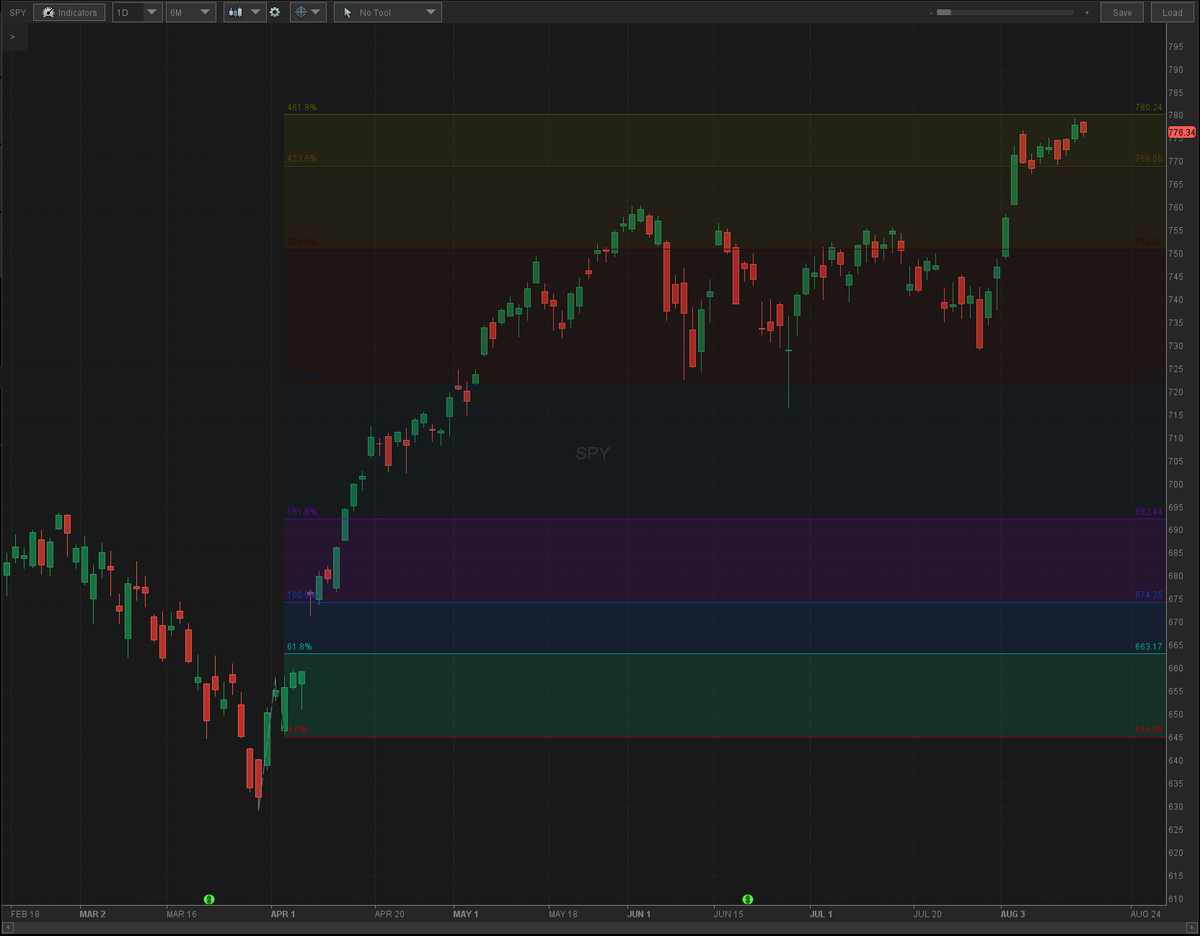Open the crosshair cursor mode dropdown
This screenshot has width=1200, height=936.
(x=308, y=12)
